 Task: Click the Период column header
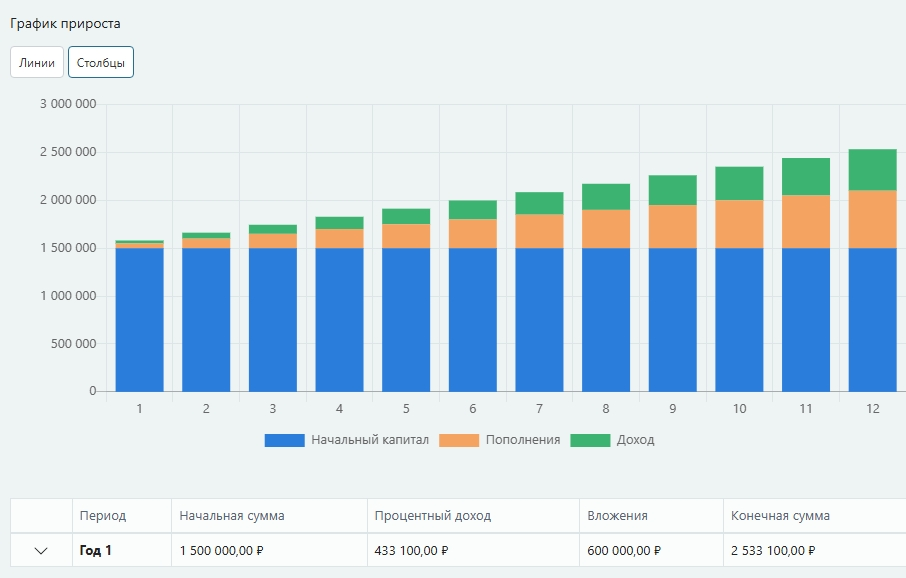click(x=103, y=516)
